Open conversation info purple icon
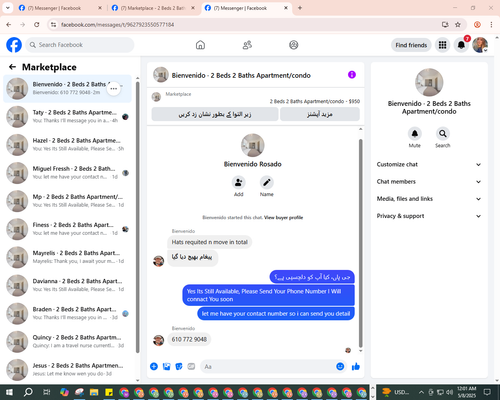 [x=352, y=75]
